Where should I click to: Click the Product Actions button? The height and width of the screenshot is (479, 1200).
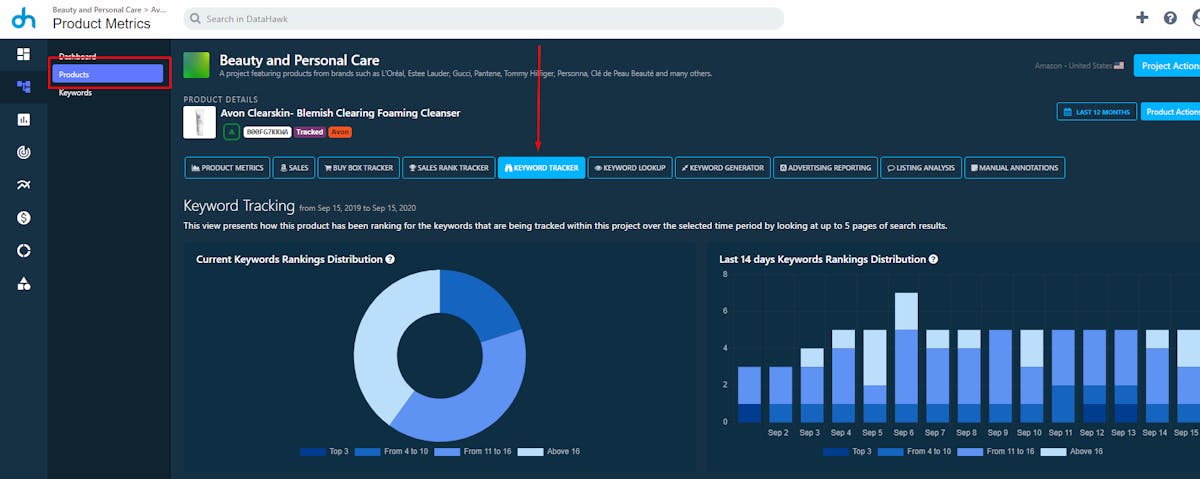(x=1170, y=112)
